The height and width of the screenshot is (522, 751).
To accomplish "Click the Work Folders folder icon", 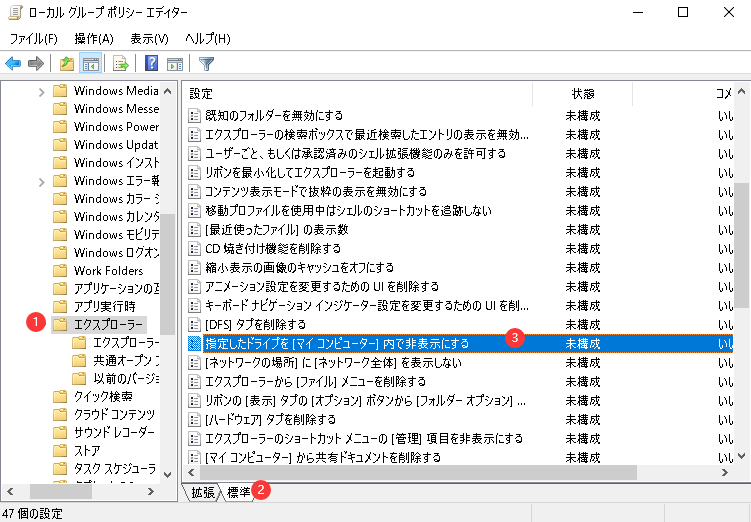I will (60, 271).
